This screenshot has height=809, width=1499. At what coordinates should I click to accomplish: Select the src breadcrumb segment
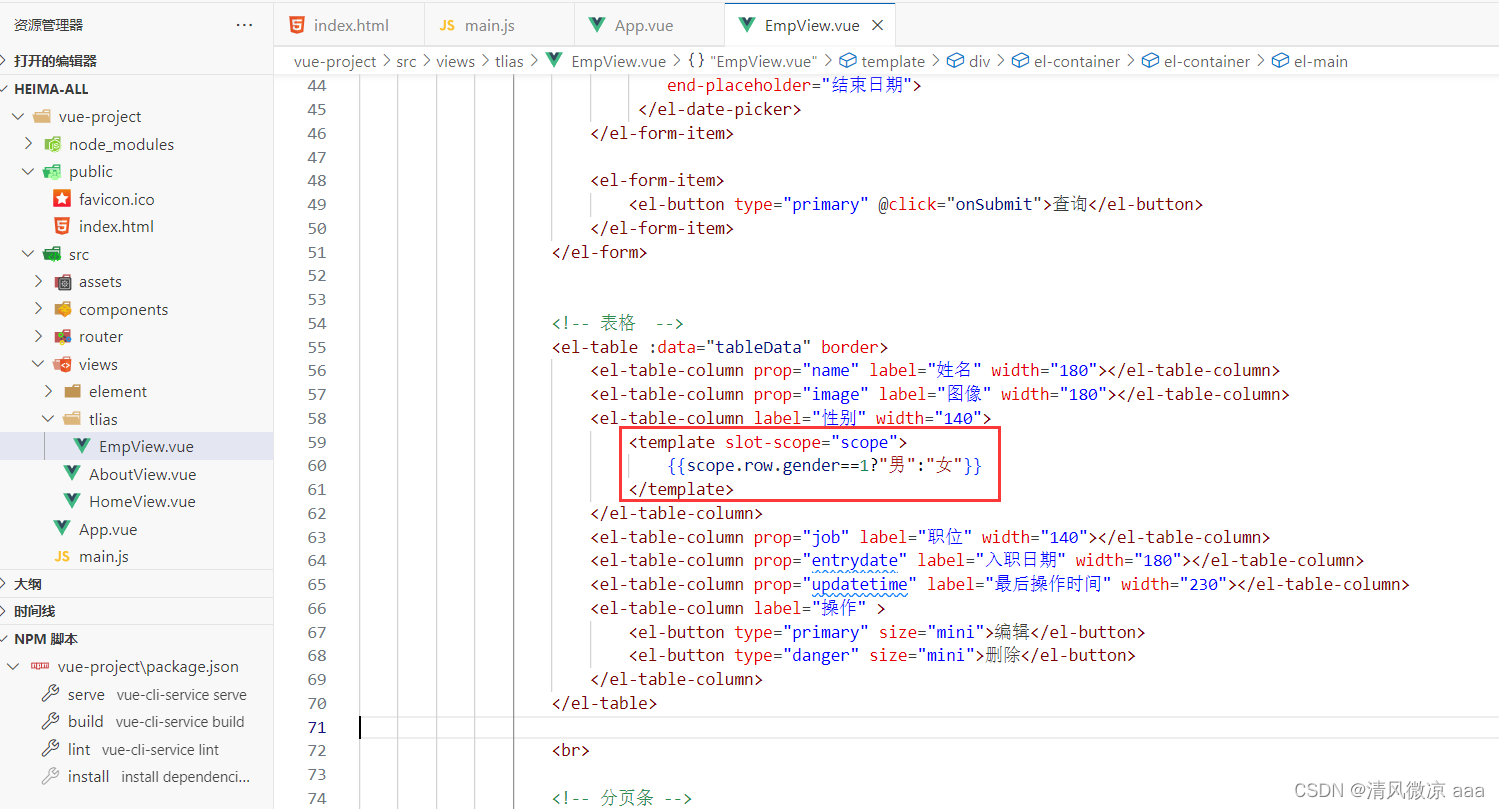click(x=406, y=61)
